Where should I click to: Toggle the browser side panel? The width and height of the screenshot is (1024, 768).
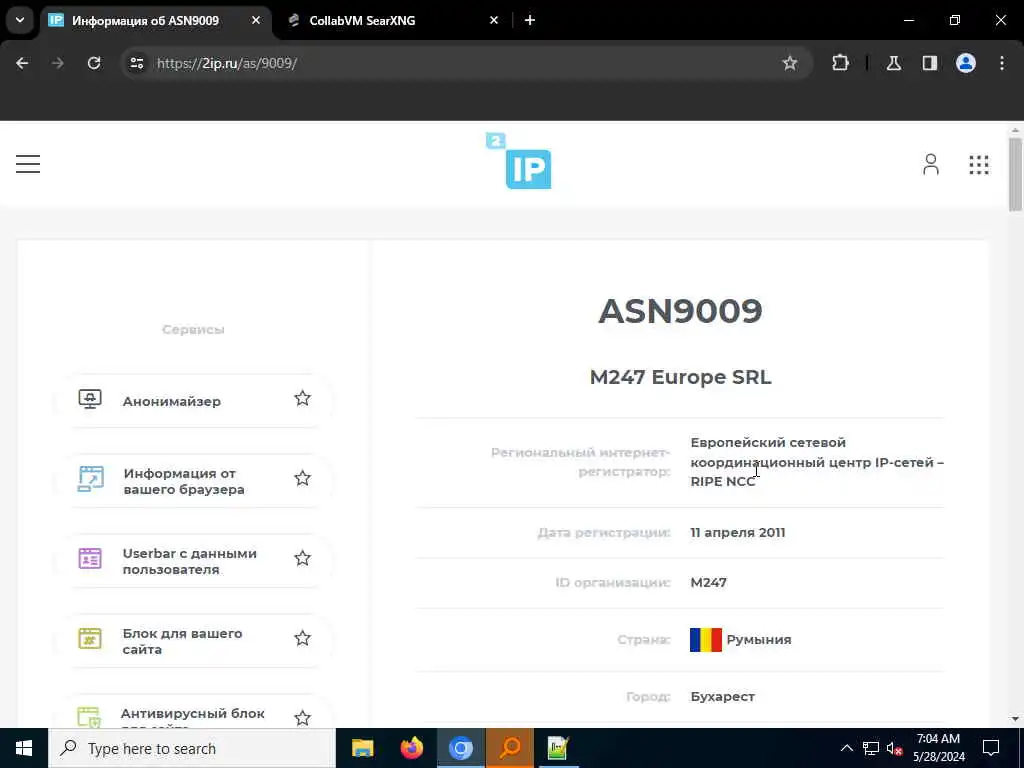coord(929,63)
